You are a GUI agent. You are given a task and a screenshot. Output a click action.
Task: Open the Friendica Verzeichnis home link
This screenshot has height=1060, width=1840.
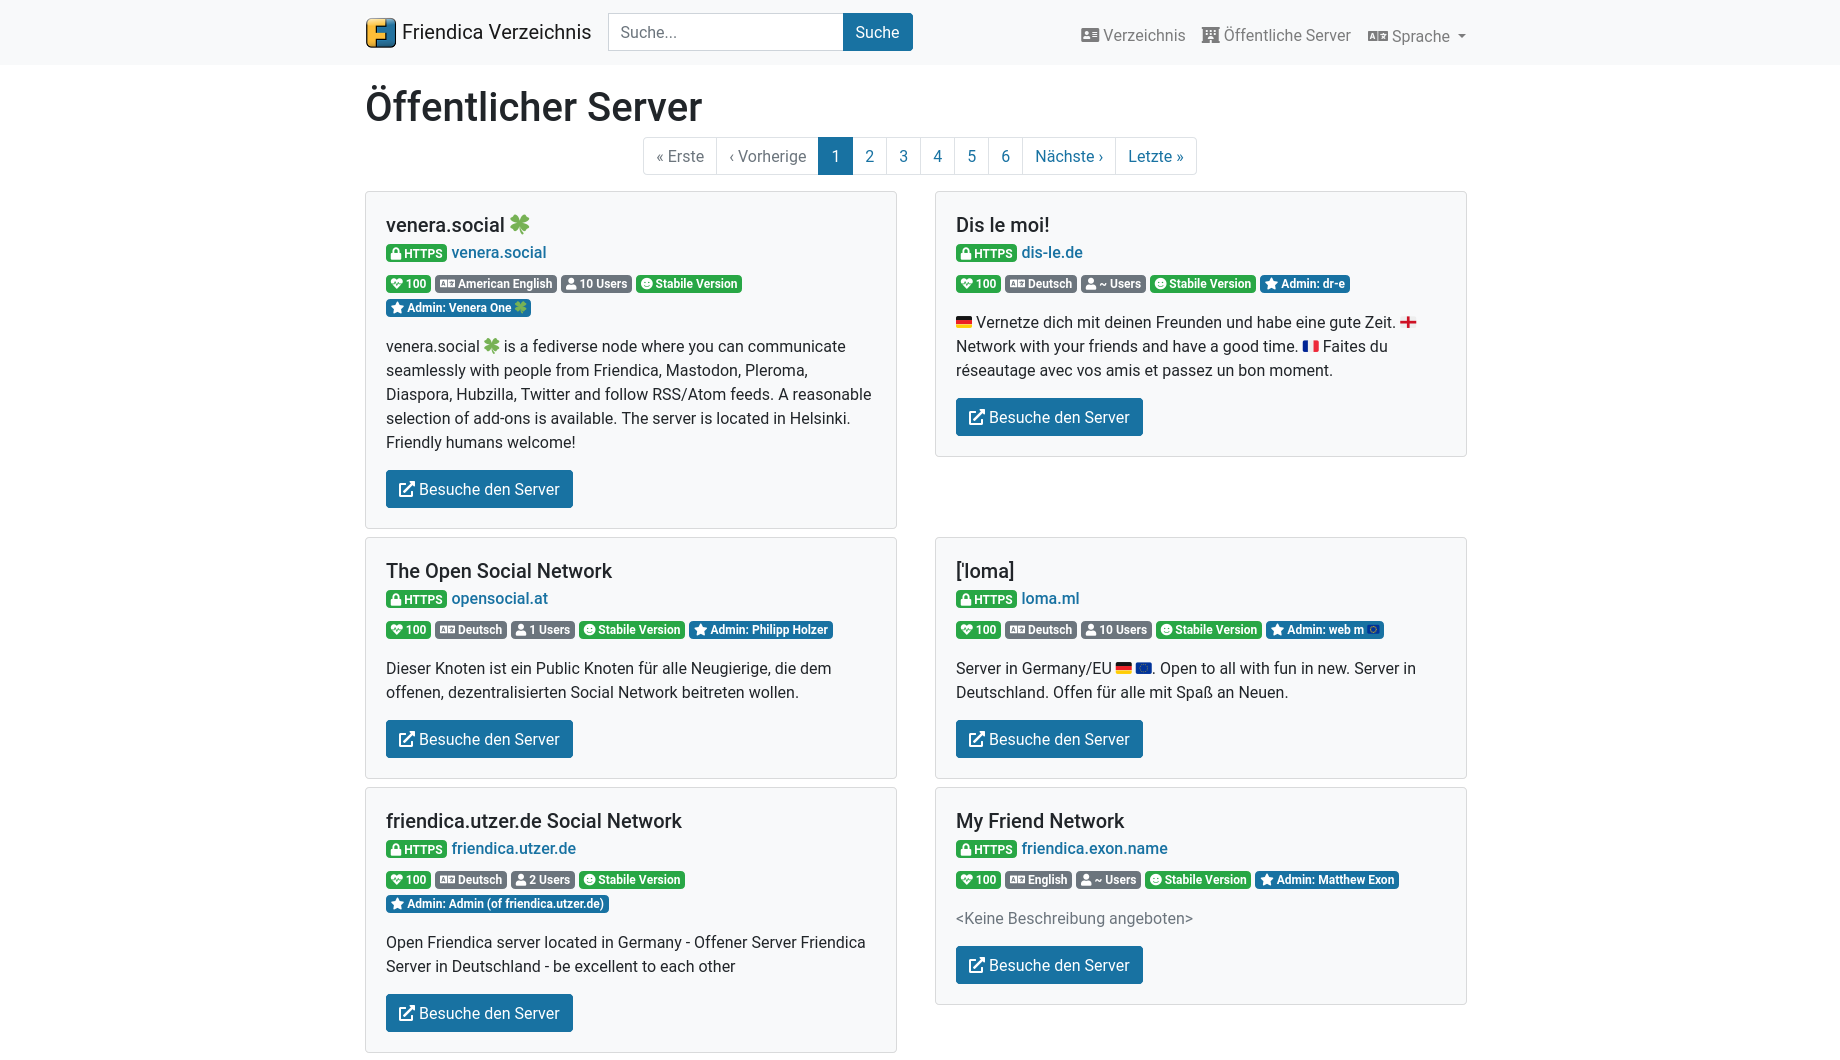(x=479, y=33)
